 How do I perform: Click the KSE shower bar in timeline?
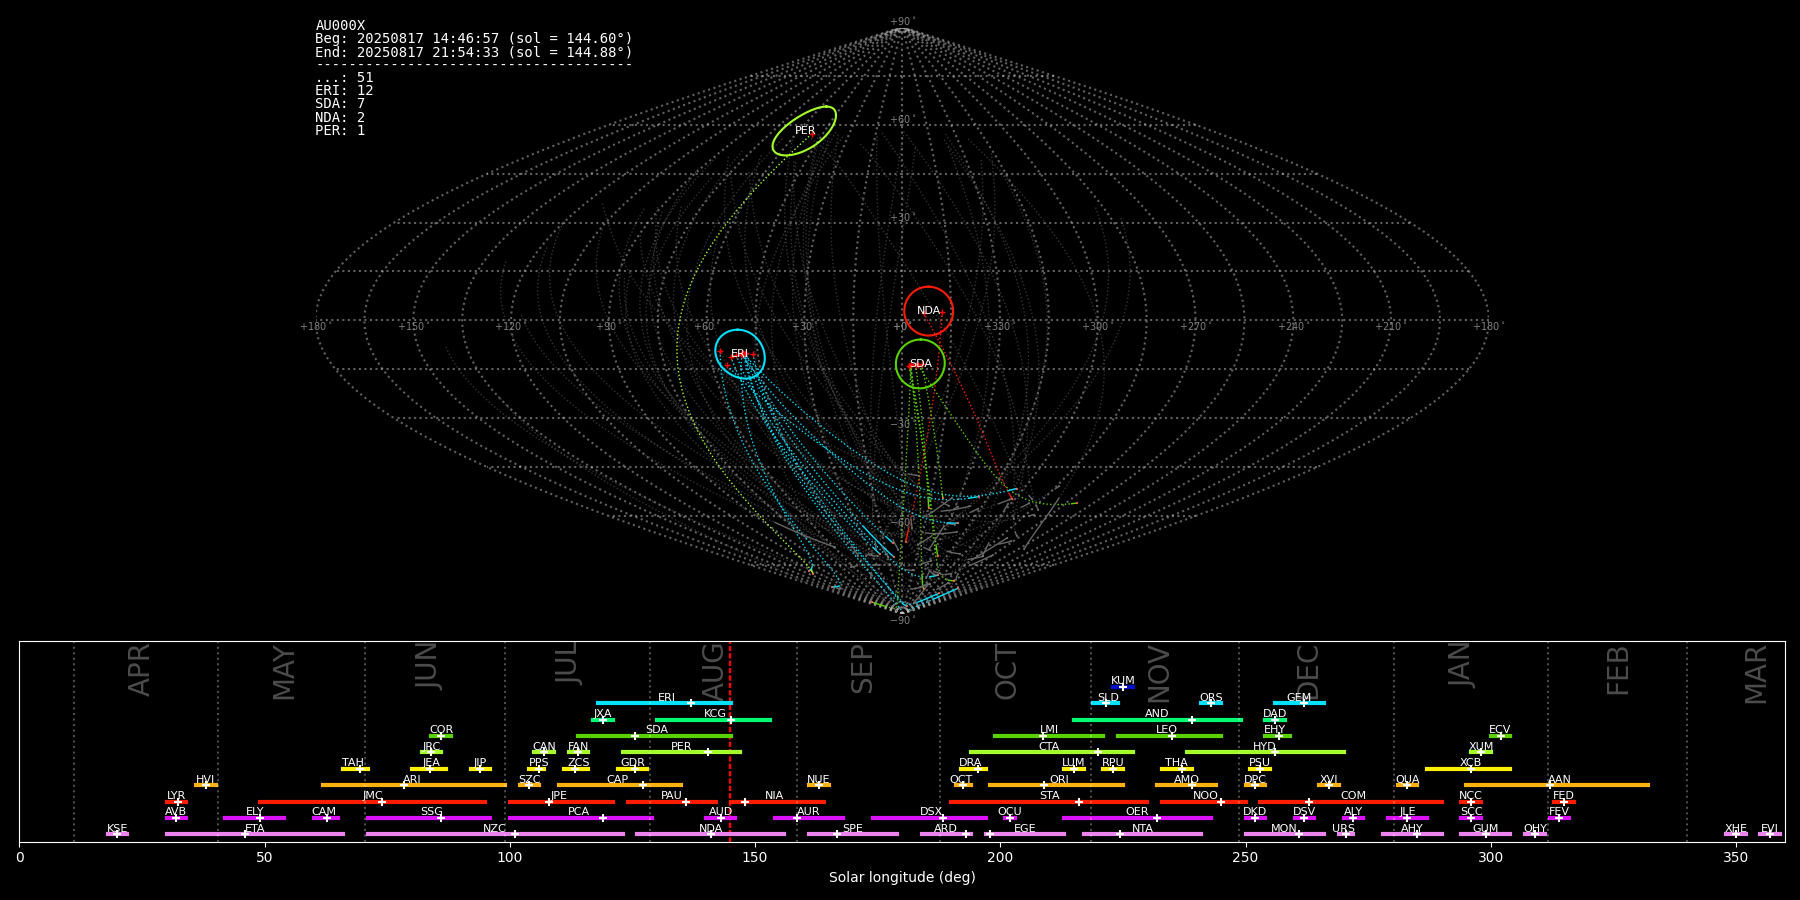click(x=117, y=834)
